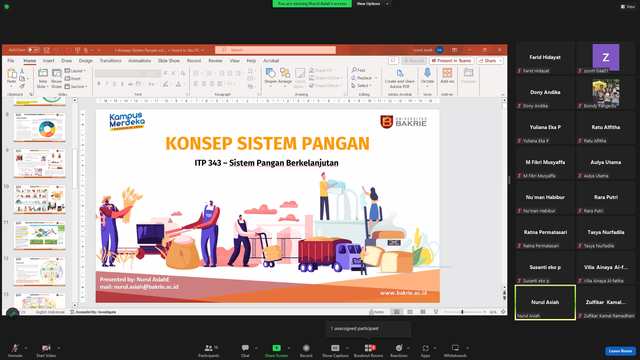Click the green Share Screen icon
Screen dimensions: 640x360
click(276, 348)
